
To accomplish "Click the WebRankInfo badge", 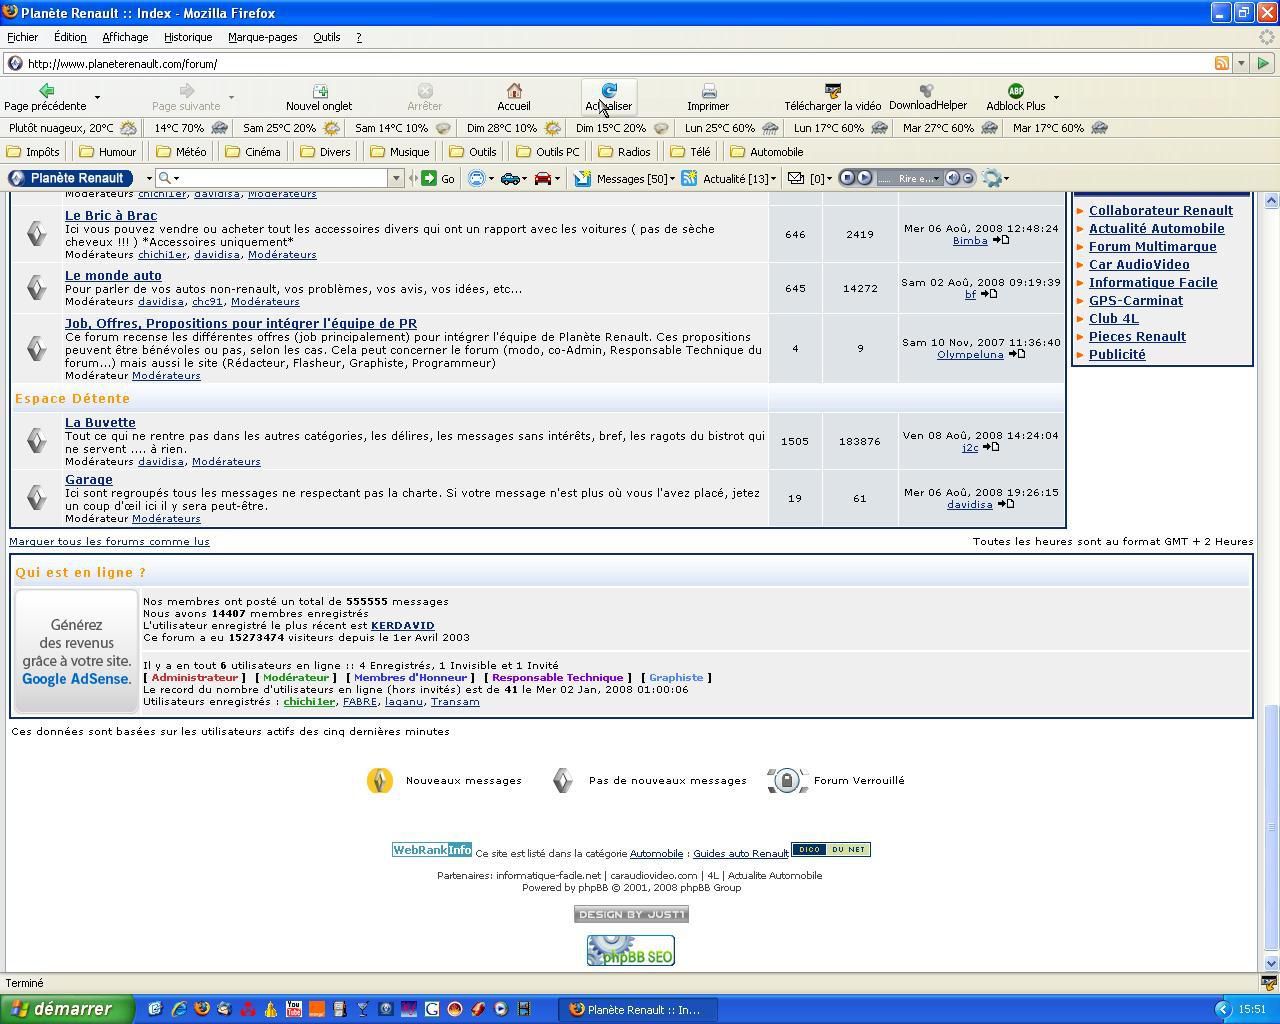I will point(431,850).
